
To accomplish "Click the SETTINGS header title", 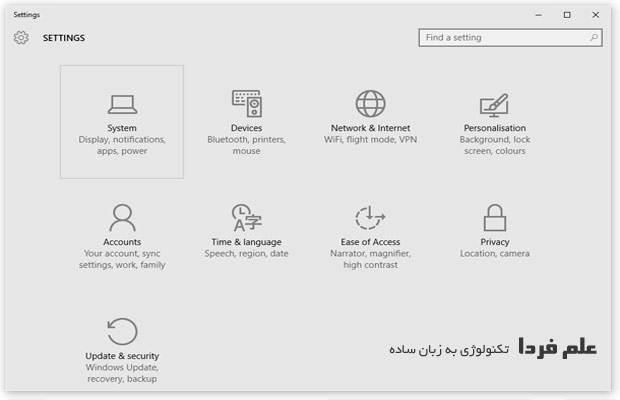I will click(64, 38).
